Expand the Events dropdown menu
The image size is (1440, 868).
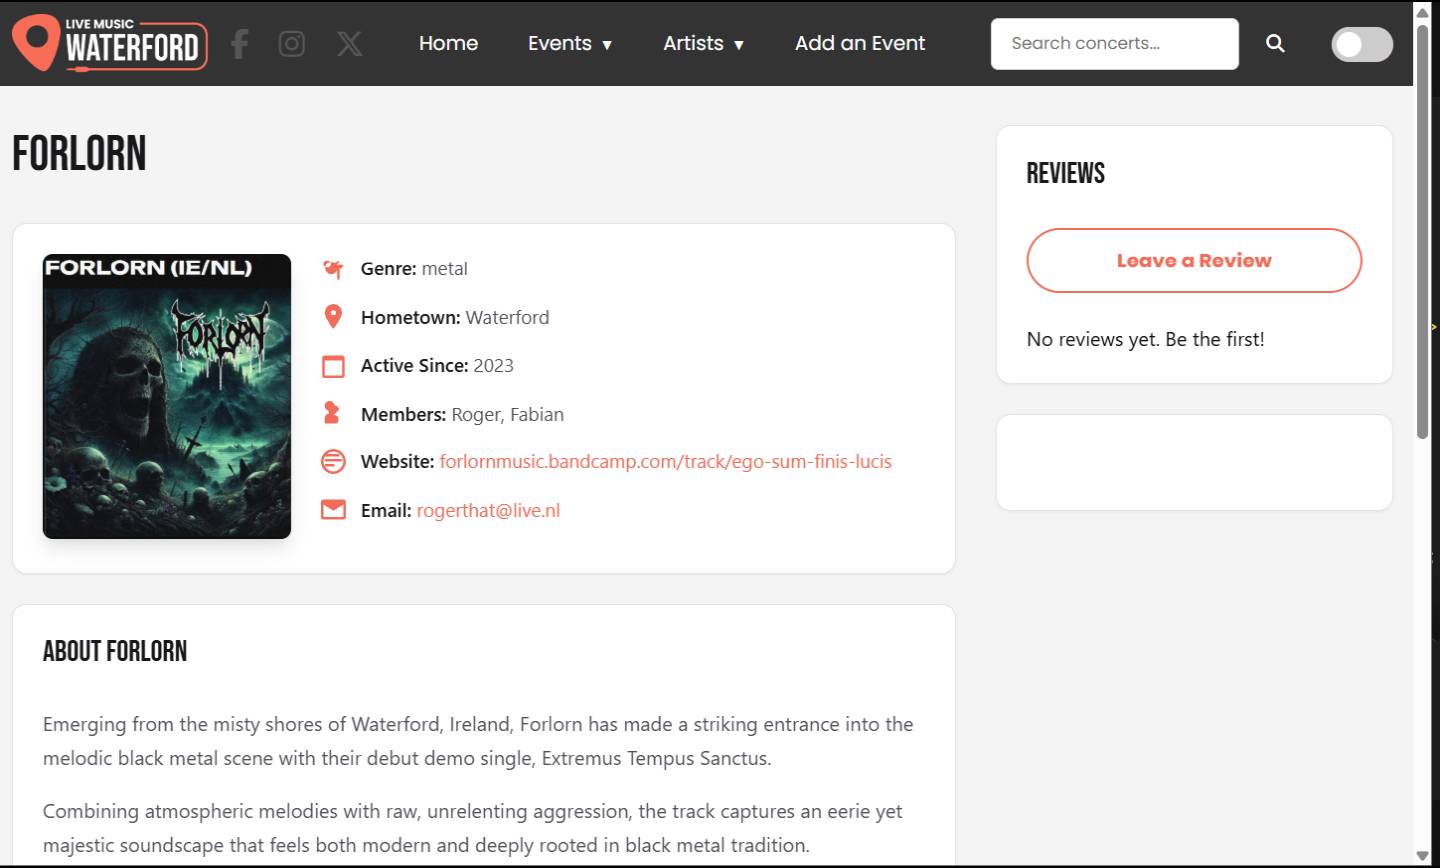pos(570,43)
